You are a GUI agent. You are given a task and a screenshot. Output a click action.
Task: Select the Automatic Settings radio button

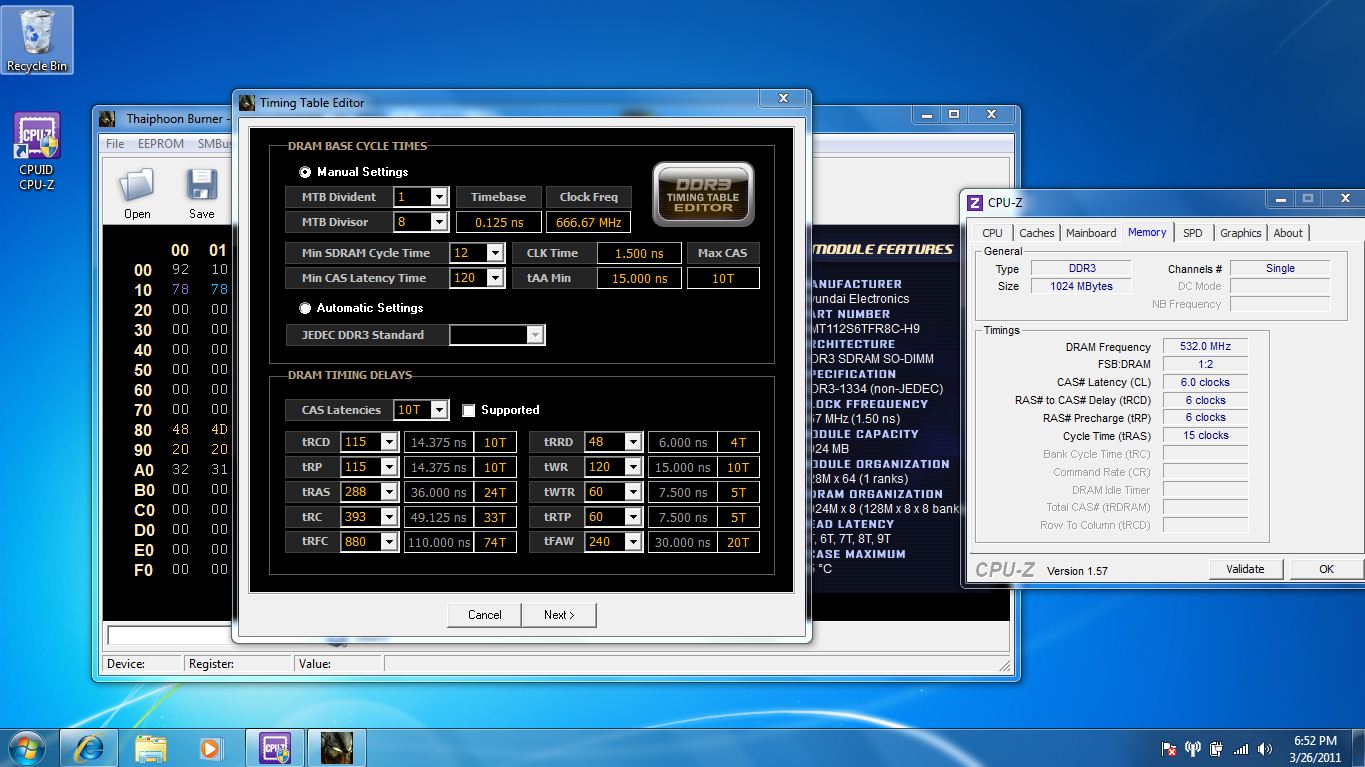point(305,308)
